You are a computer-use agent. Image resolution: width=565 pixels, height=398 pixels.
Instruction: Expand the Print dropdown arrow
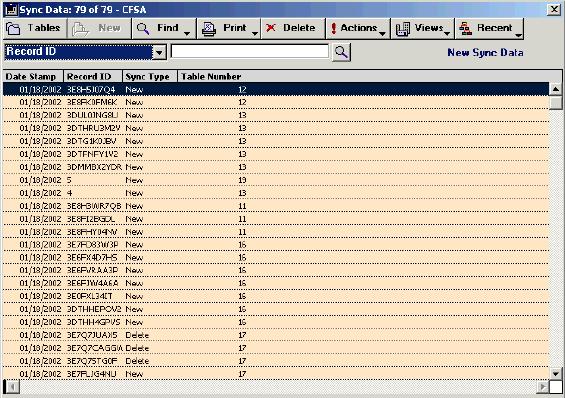point(255,33)
